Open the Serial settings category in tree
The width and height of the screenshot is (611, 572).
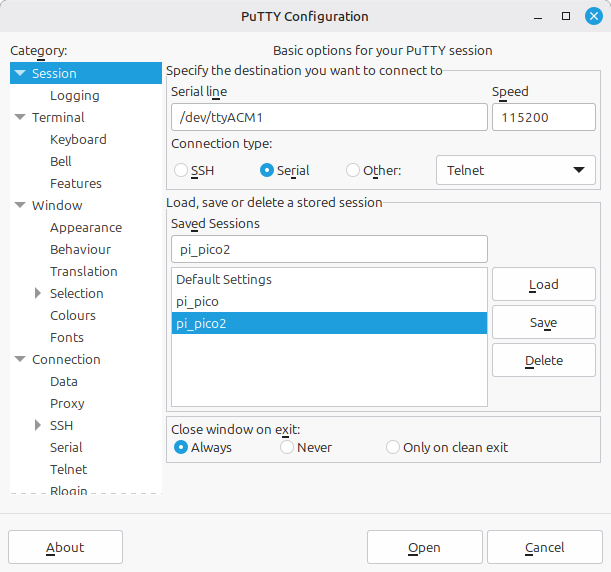(66, 448)
